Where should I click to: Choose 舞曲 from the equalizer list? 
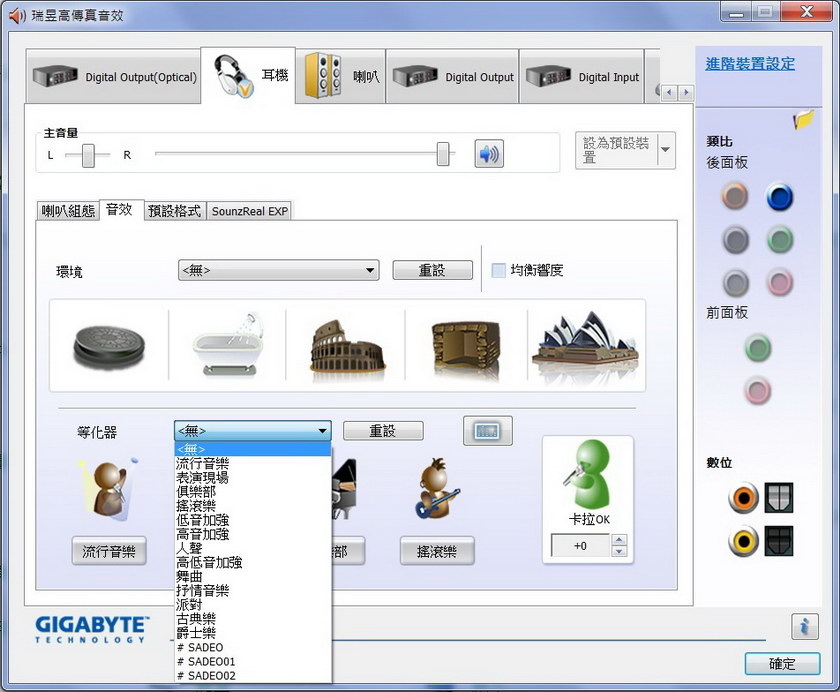(252, 576)
